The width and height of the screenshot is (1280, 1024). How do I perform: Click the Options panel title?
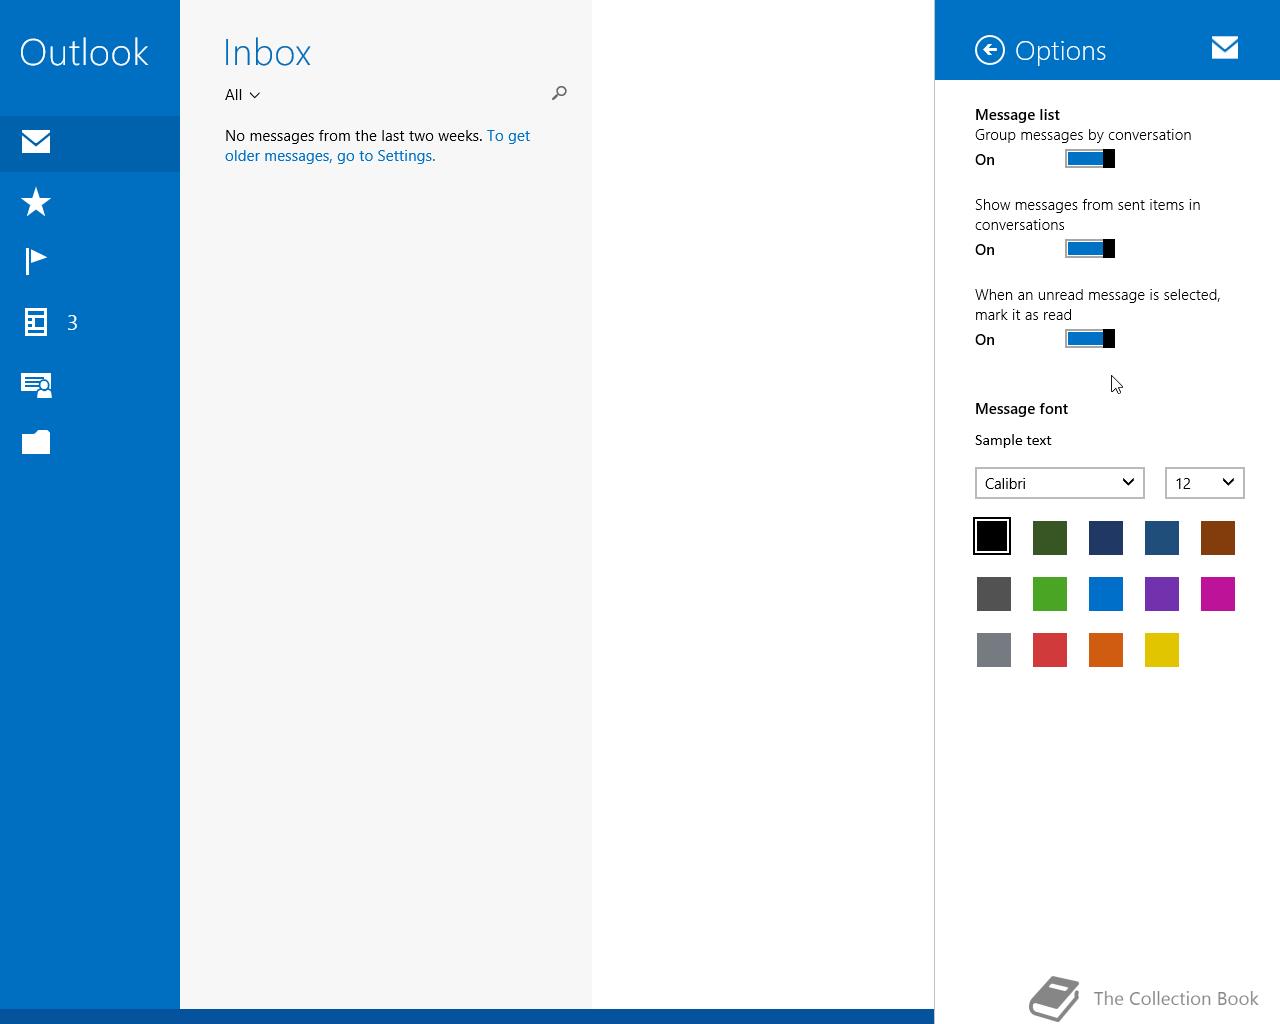click(1060, 51)
